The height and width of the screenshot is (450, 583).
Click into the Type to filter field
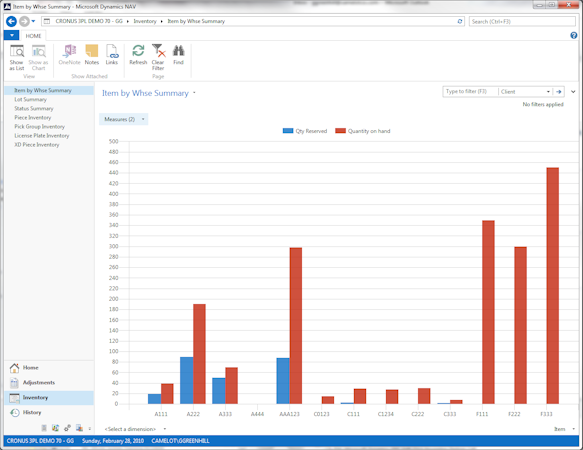coord(470,91)
